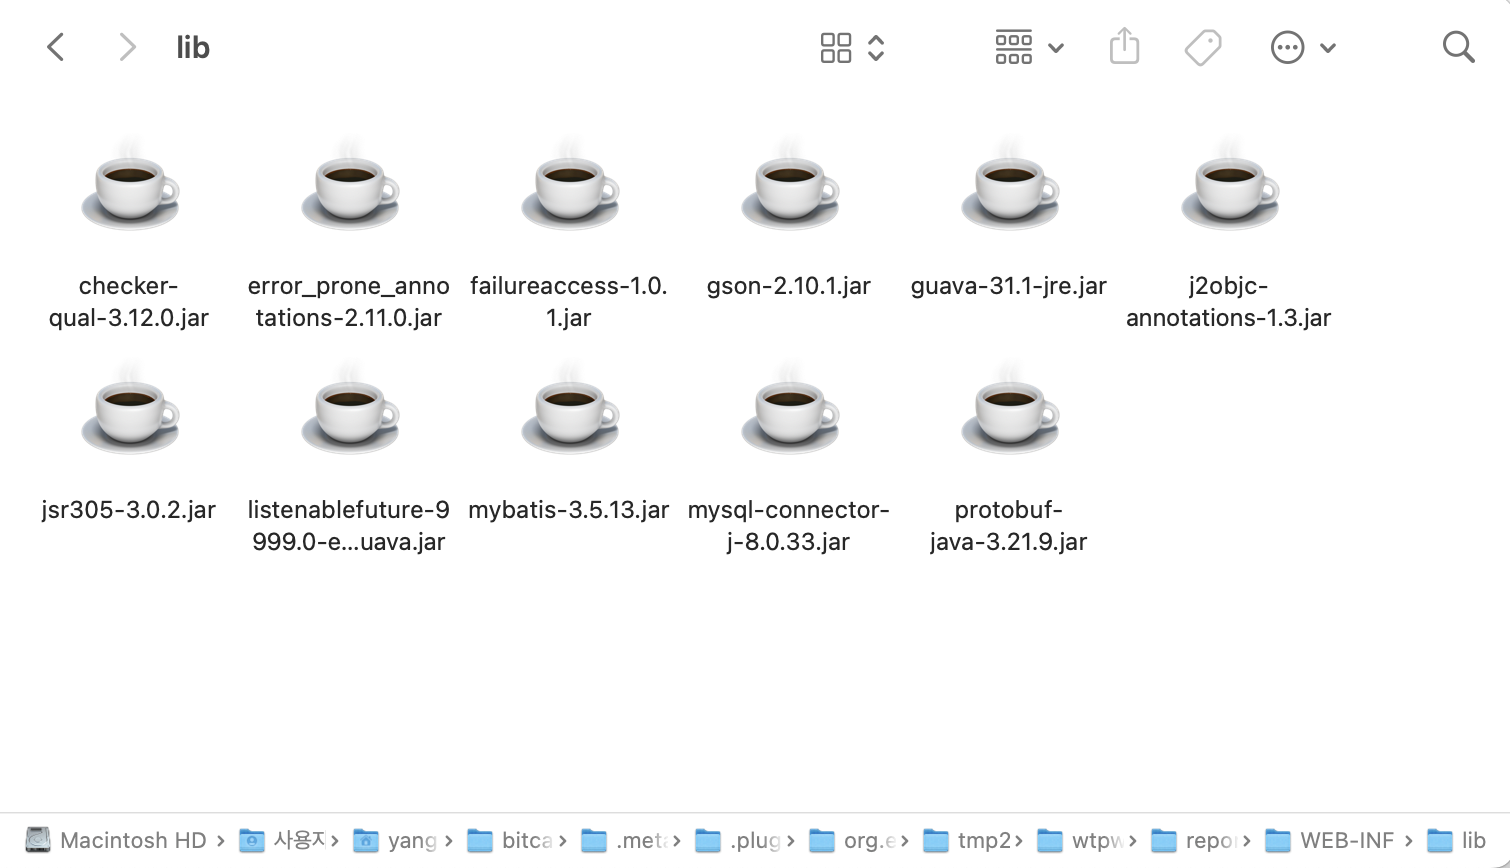The image size is (1510, 868).
Task: Select jsr305-3.0.2.jar icon
Action: pyautogui.click(x=130, y=411)
